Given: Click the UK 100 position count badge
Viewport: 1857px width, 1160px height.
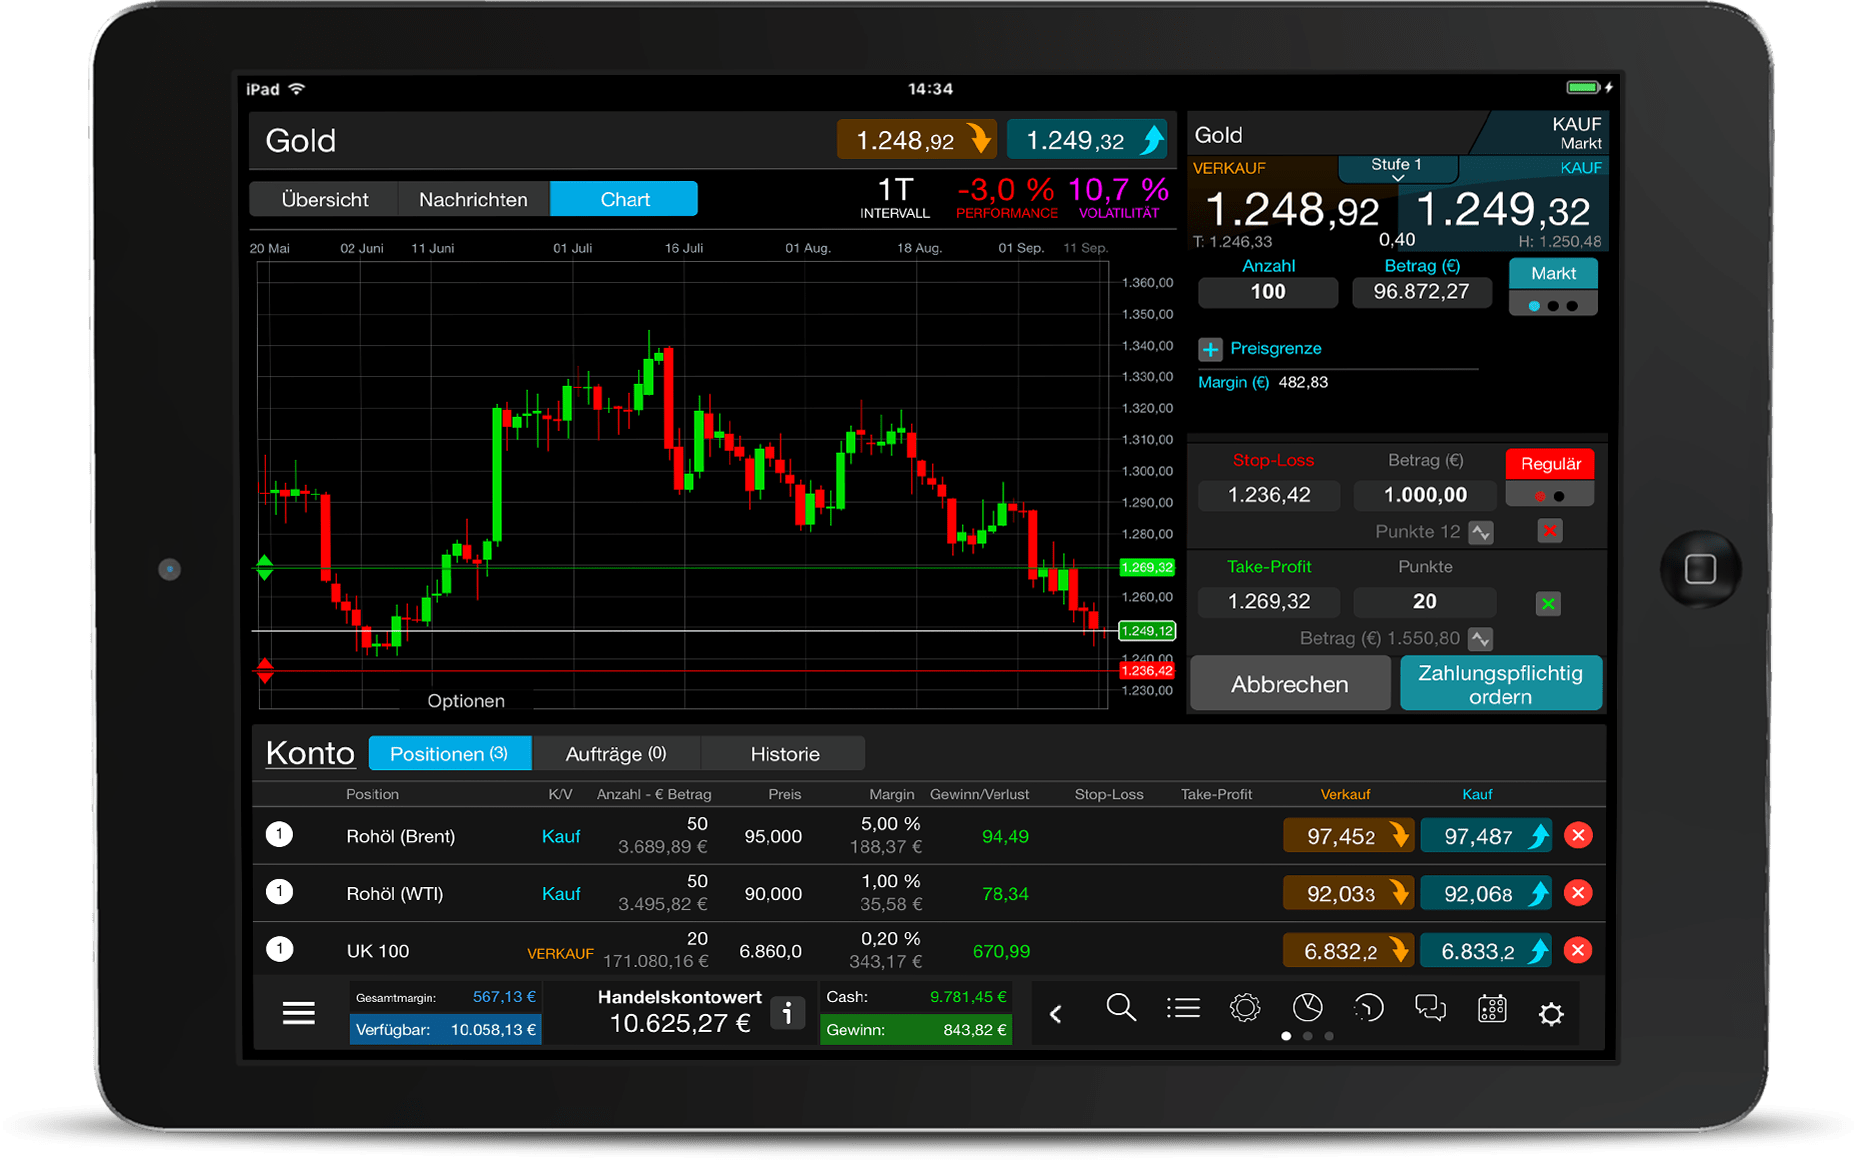Looking at the screenshot, I should pyautogui.click(x=280, y=949).
